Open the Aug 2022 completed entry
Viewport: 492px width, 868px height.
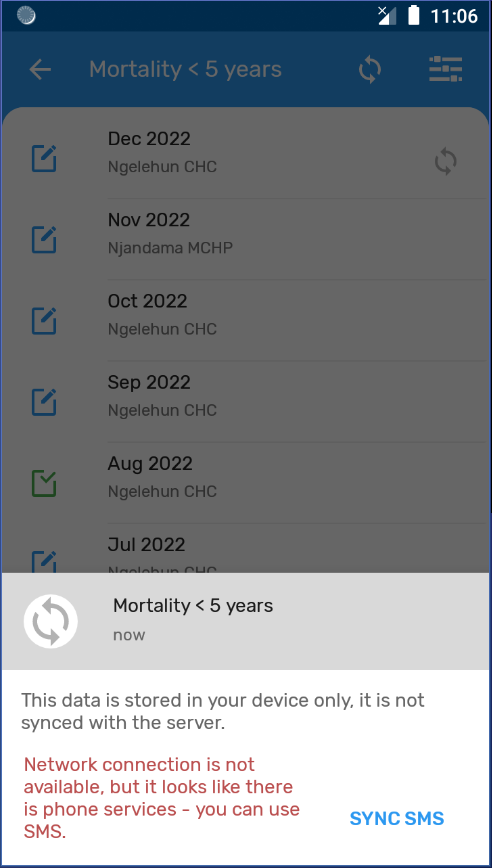246,483
